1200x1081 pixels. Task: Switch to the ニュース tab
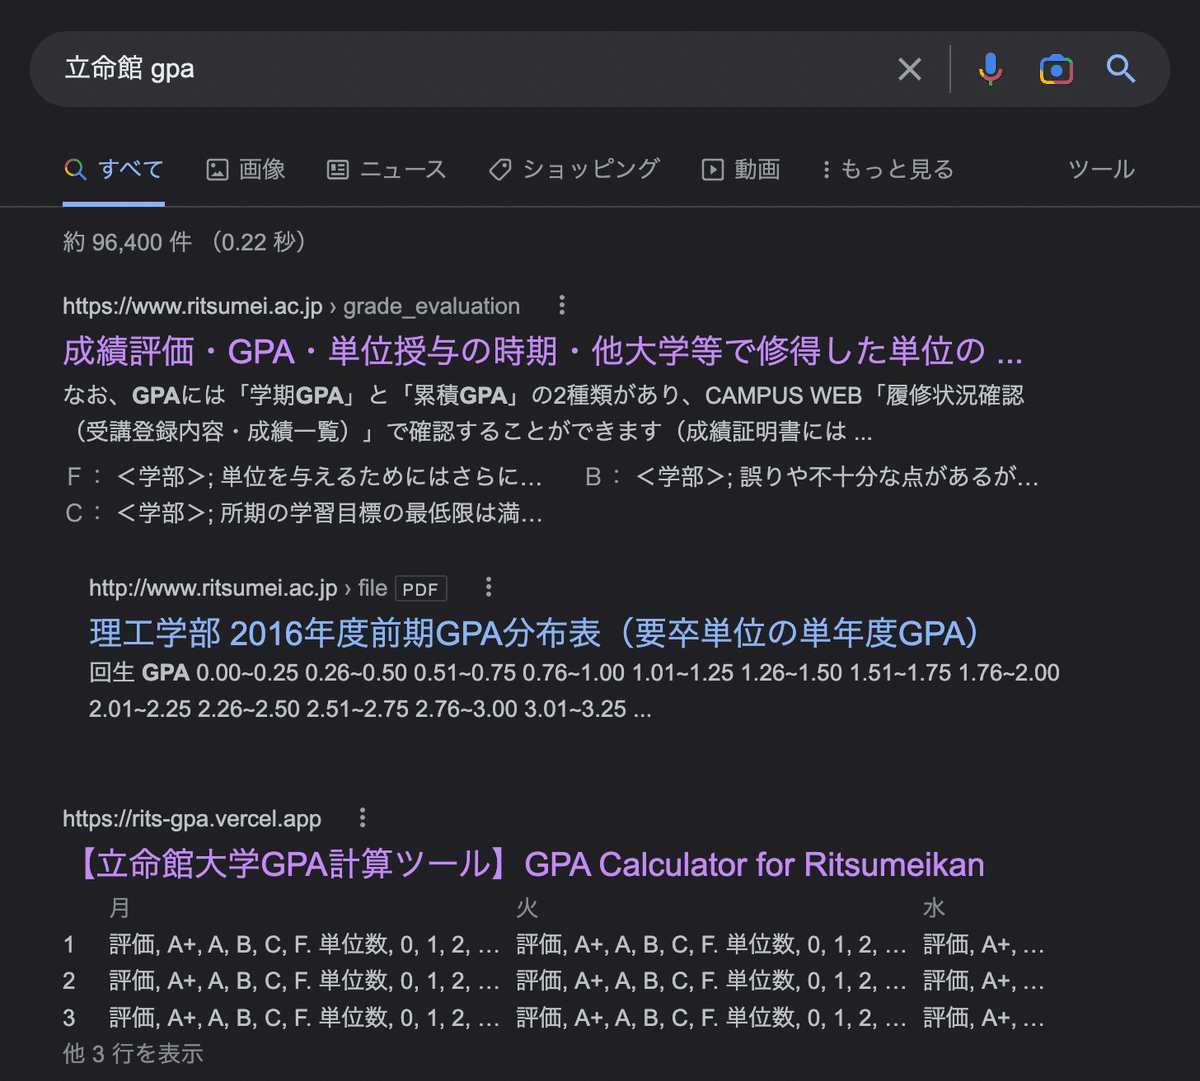(x=387, y=169)
